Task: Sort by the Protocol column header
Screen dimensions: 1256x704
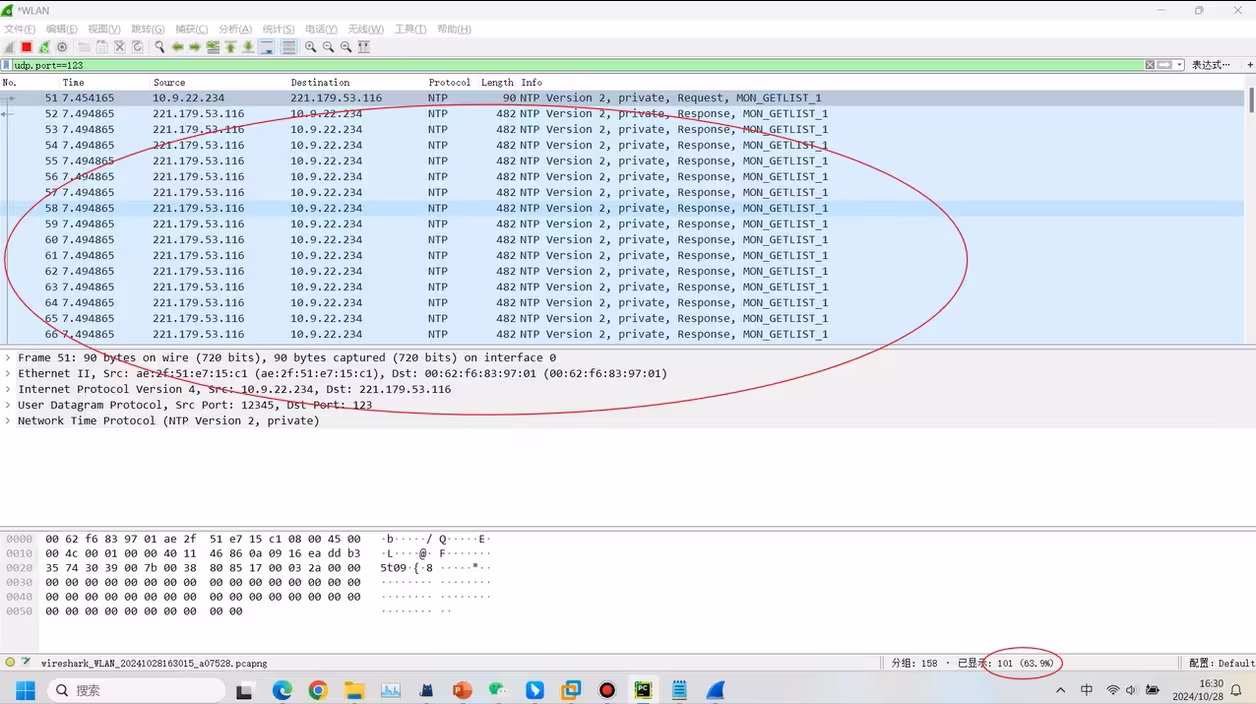Action: 452,82
